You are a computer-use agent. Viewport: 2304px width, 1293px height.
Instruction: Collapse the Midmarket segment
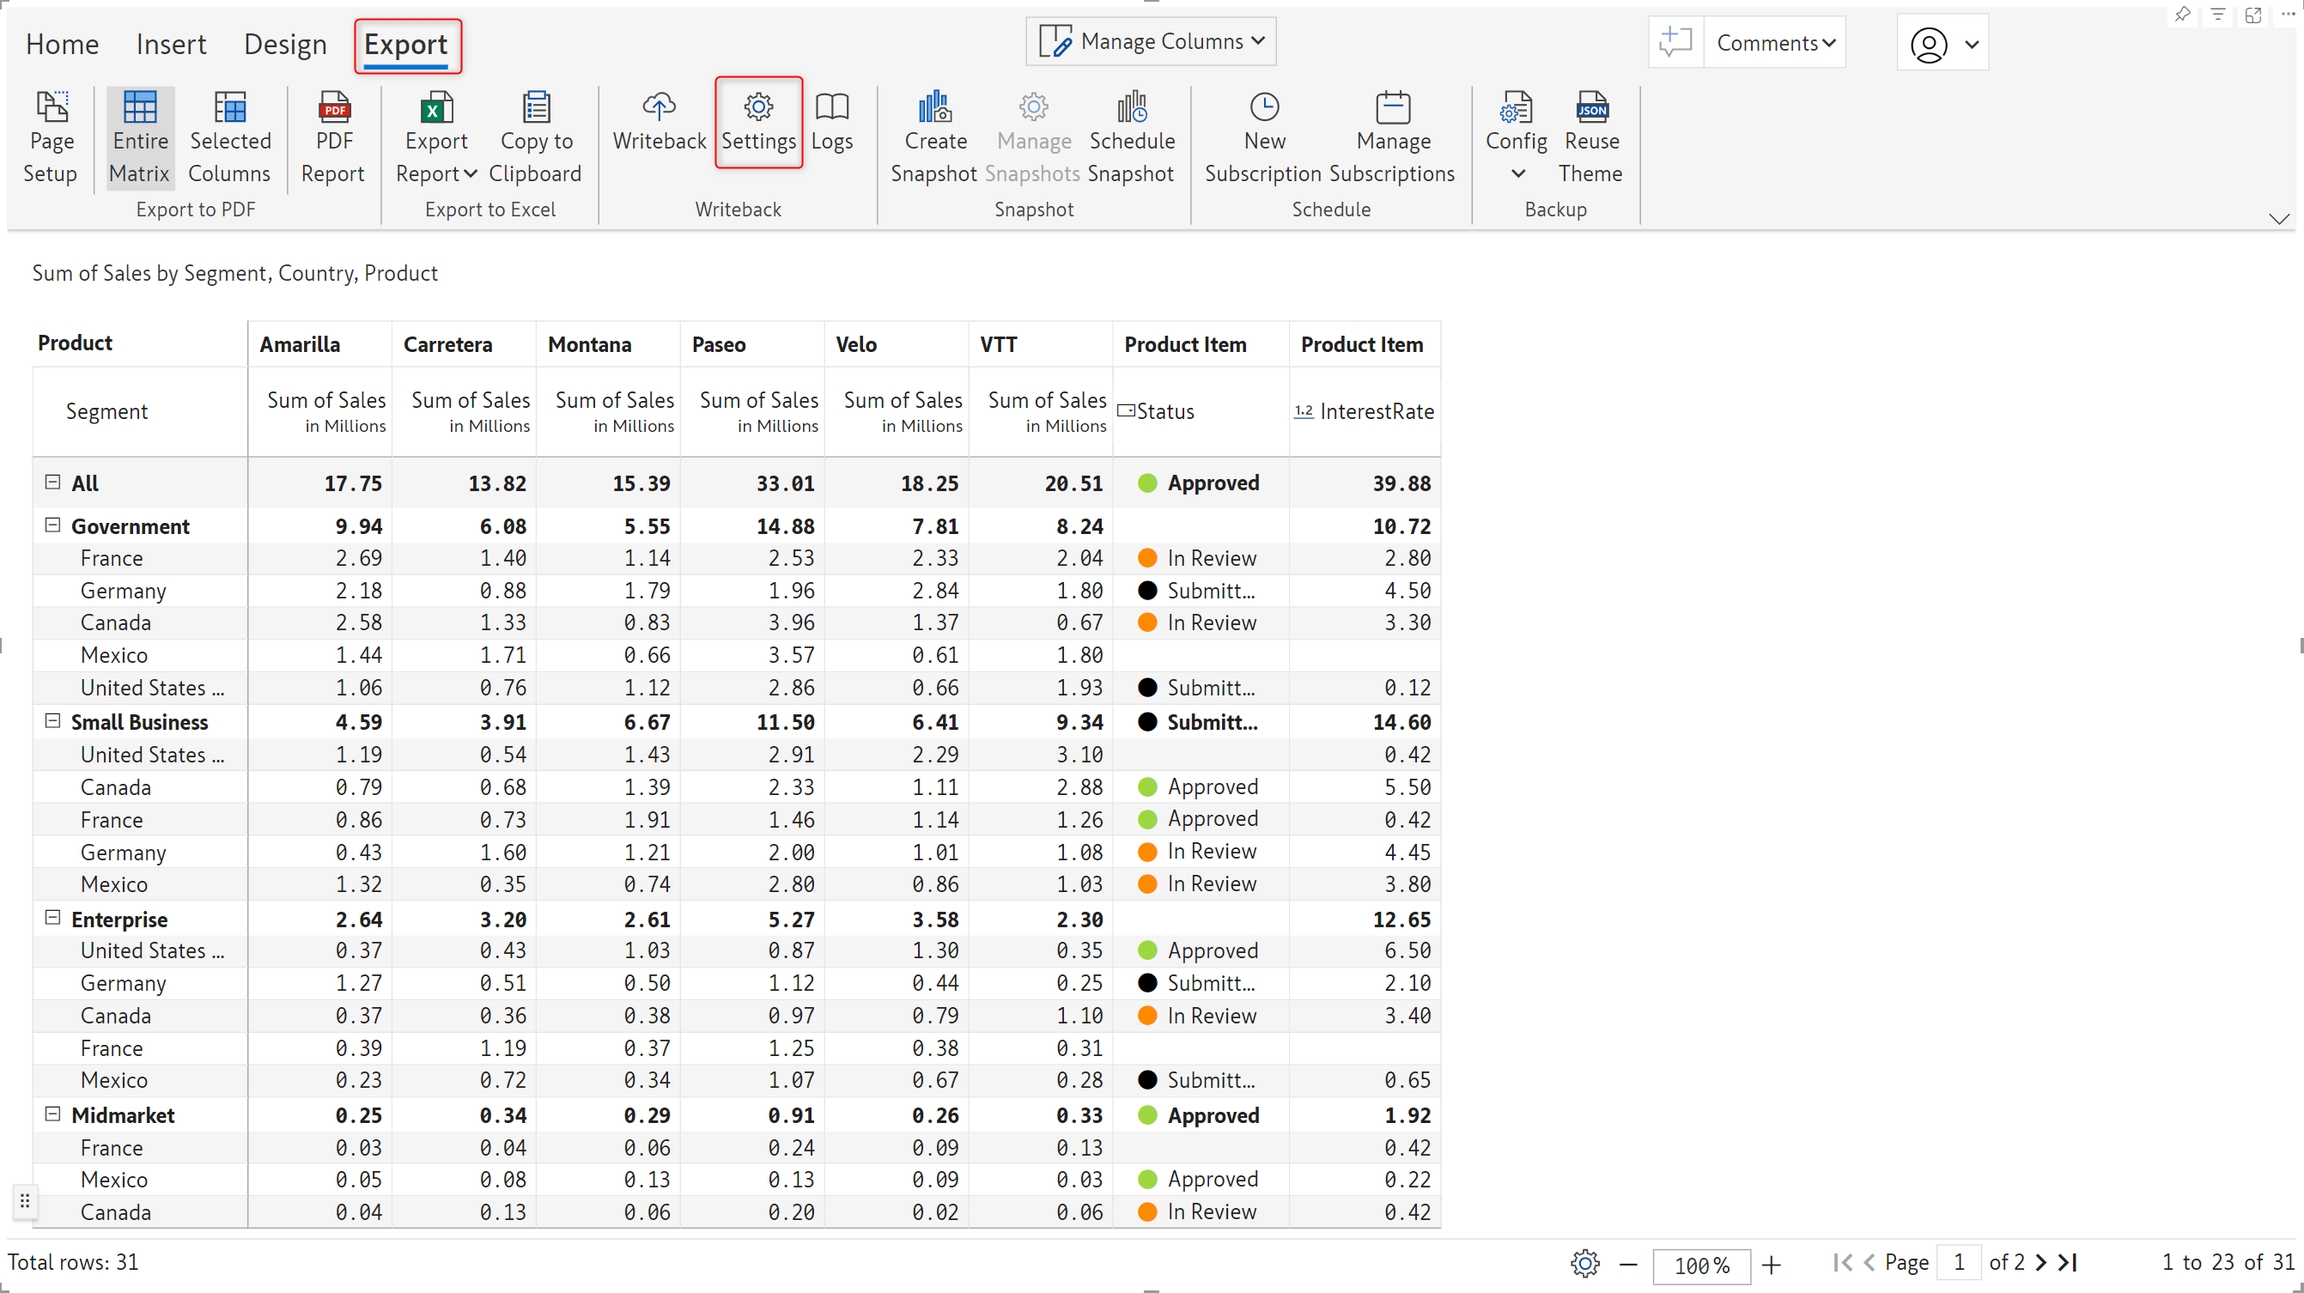[x=53, y=1114]
